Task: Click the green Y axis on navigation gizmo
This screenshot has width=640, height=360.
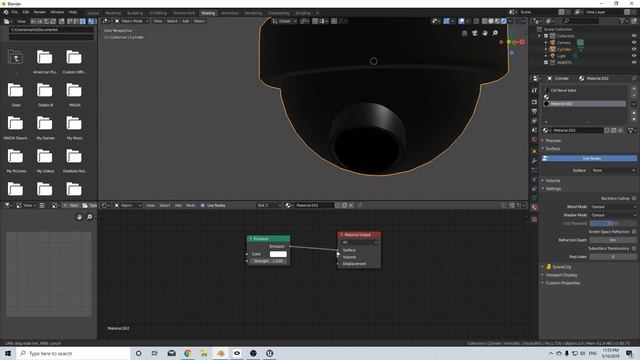Action: coord(509,42)
